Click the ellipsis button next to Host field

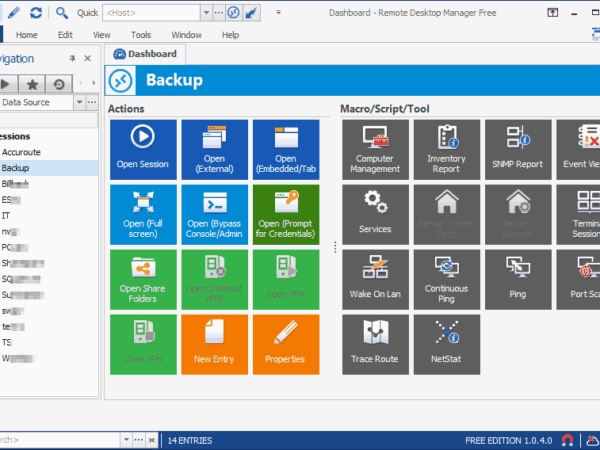click(218, 13)
